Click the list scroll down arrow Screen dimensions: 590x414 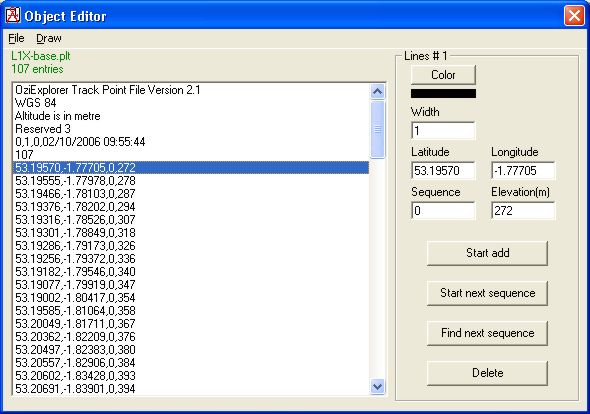point(377,386)
